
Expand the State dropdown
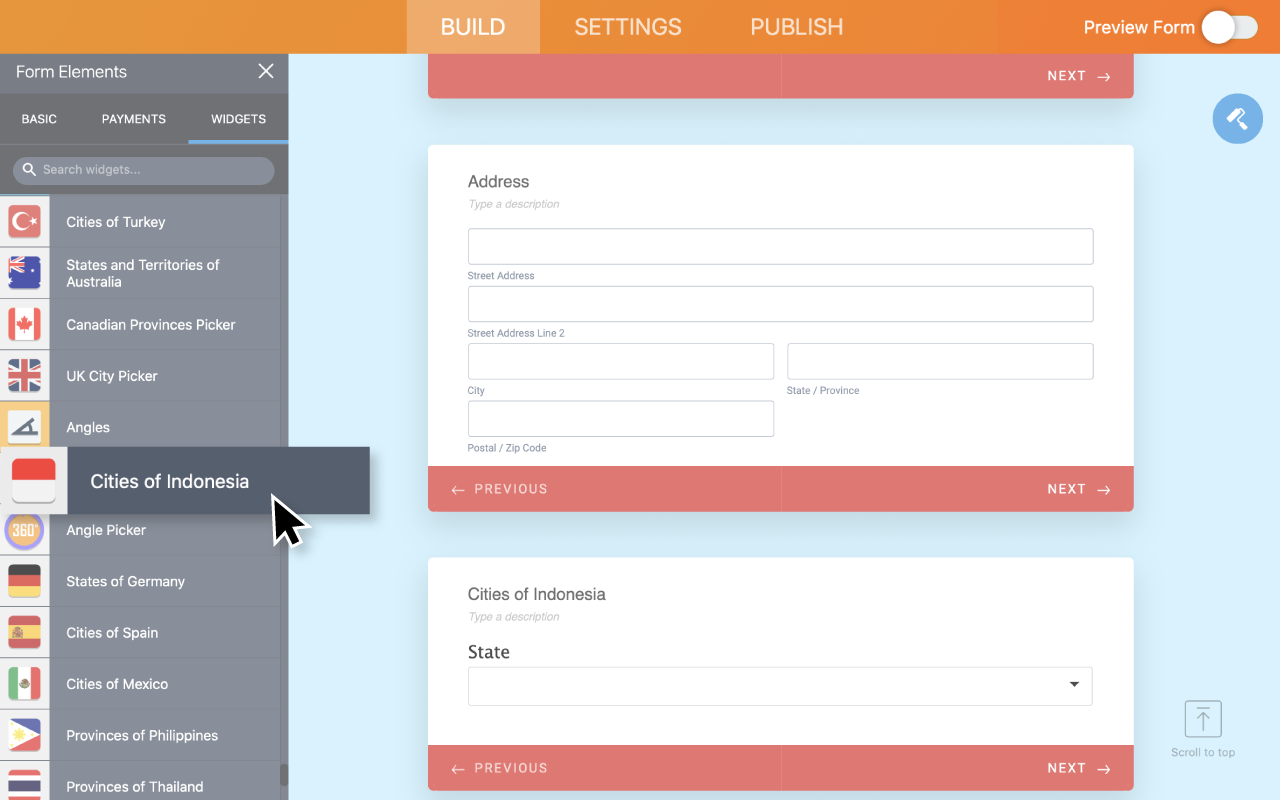point(779,686)
